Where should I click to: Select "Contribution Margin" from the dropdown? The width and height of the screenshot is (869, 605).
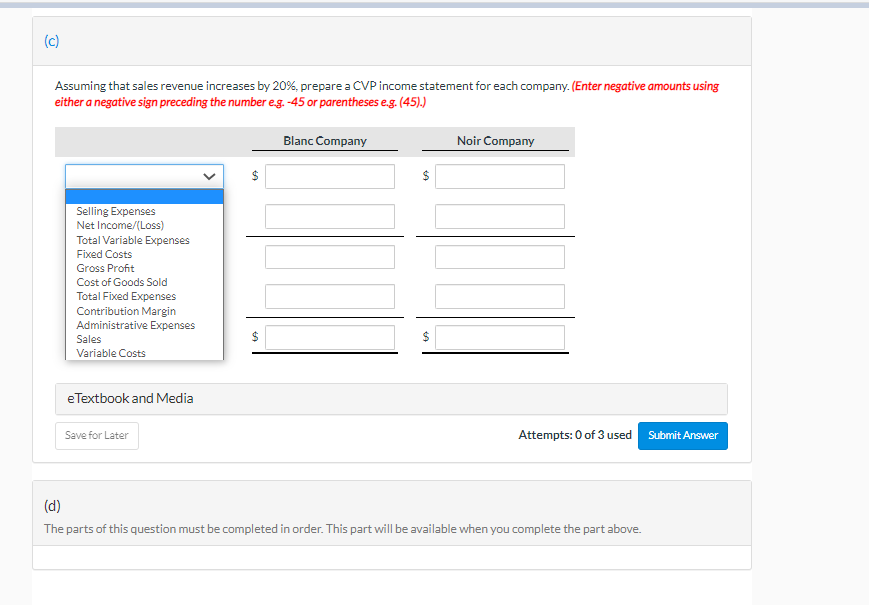coord(125,310)
